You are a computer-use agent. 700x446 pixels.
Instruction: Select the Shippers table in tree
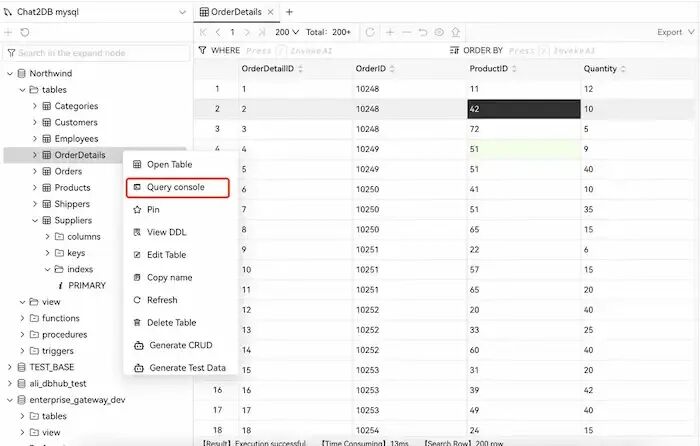tap(72, 204)
